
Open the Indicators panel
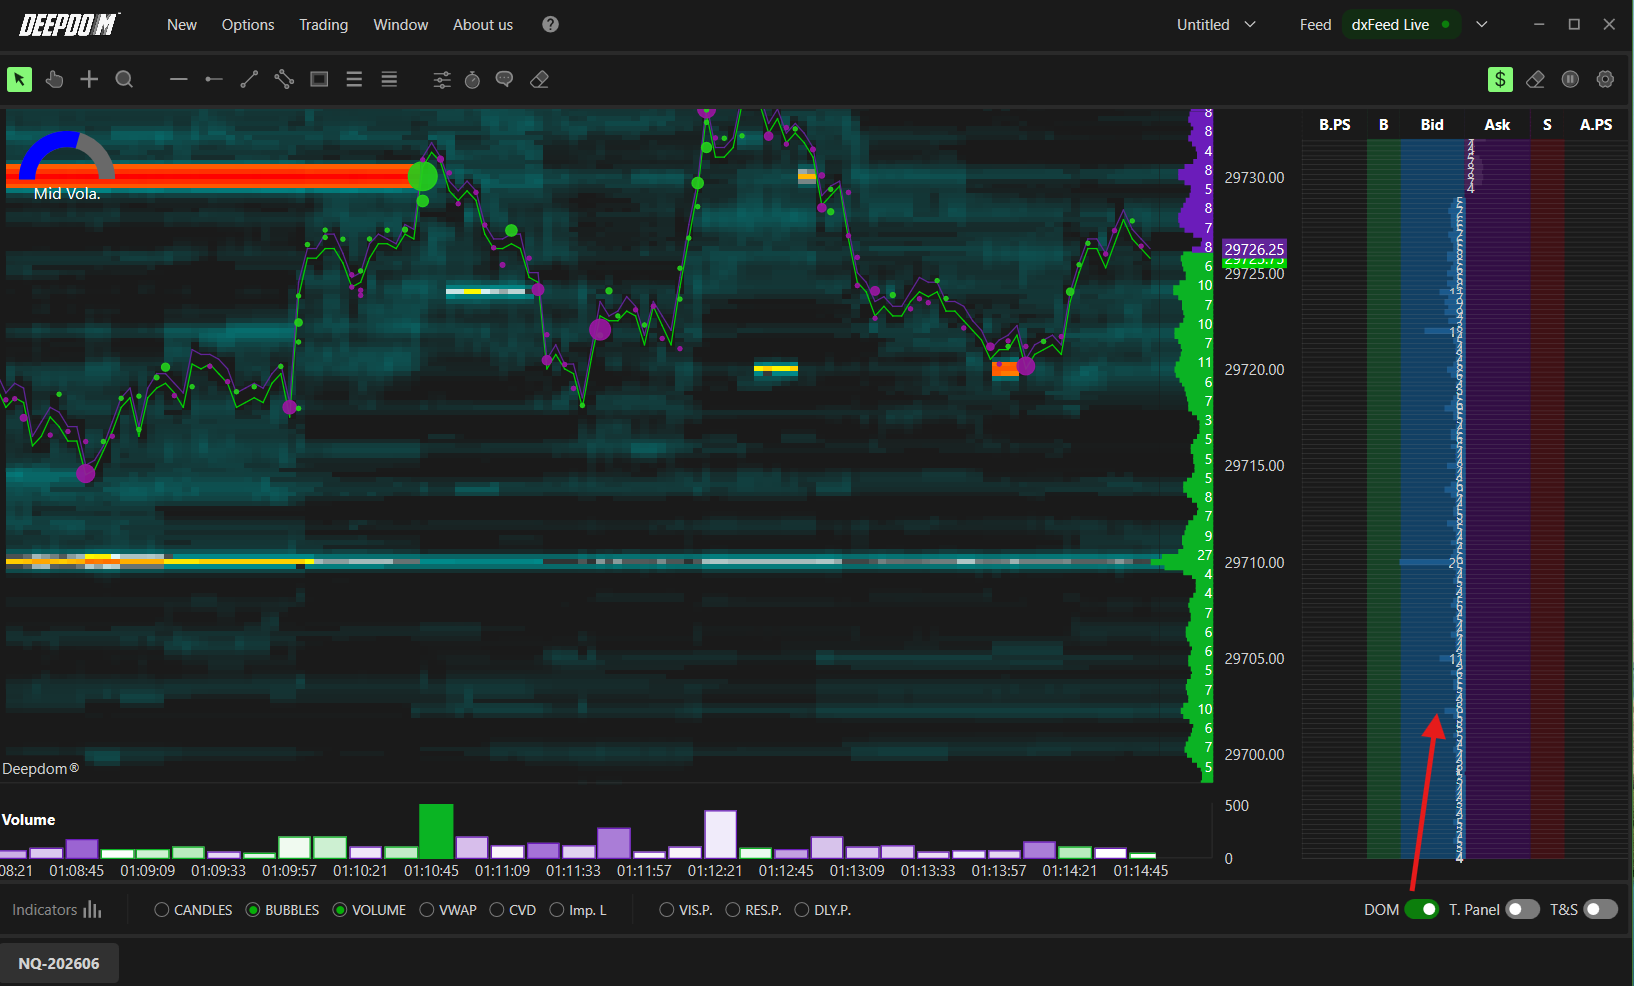coord(57,909)
